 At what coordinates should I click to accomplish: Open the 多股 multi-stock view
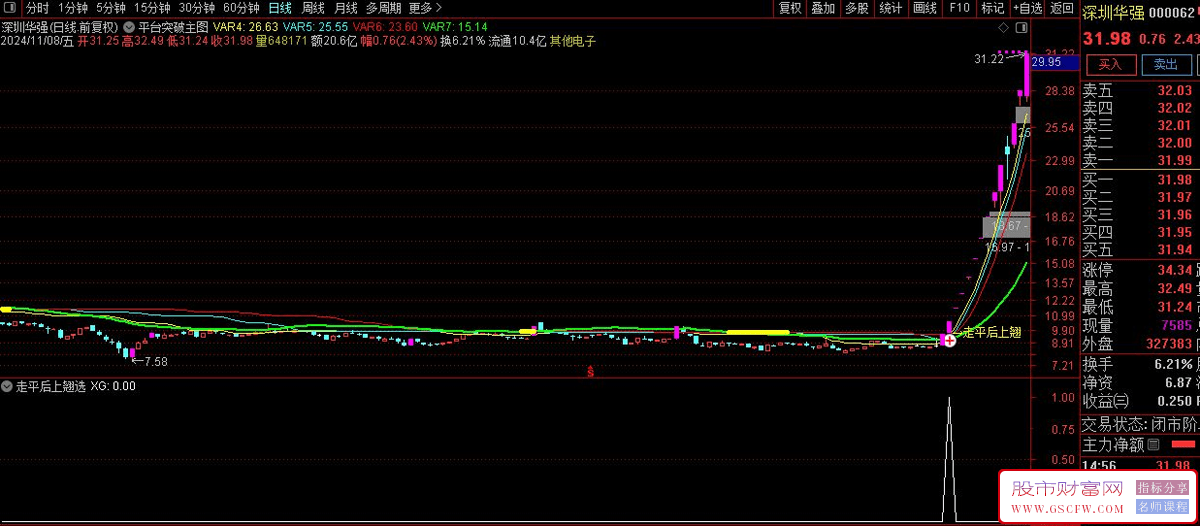point(857,8)
